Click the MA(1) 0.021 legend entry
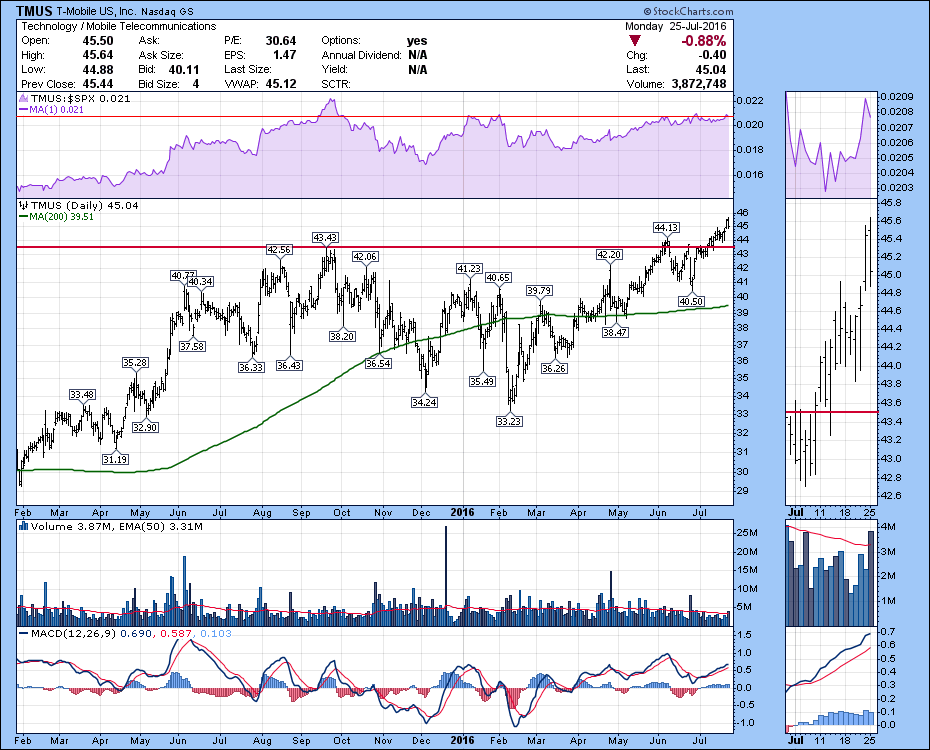 [x=52, y=110]
